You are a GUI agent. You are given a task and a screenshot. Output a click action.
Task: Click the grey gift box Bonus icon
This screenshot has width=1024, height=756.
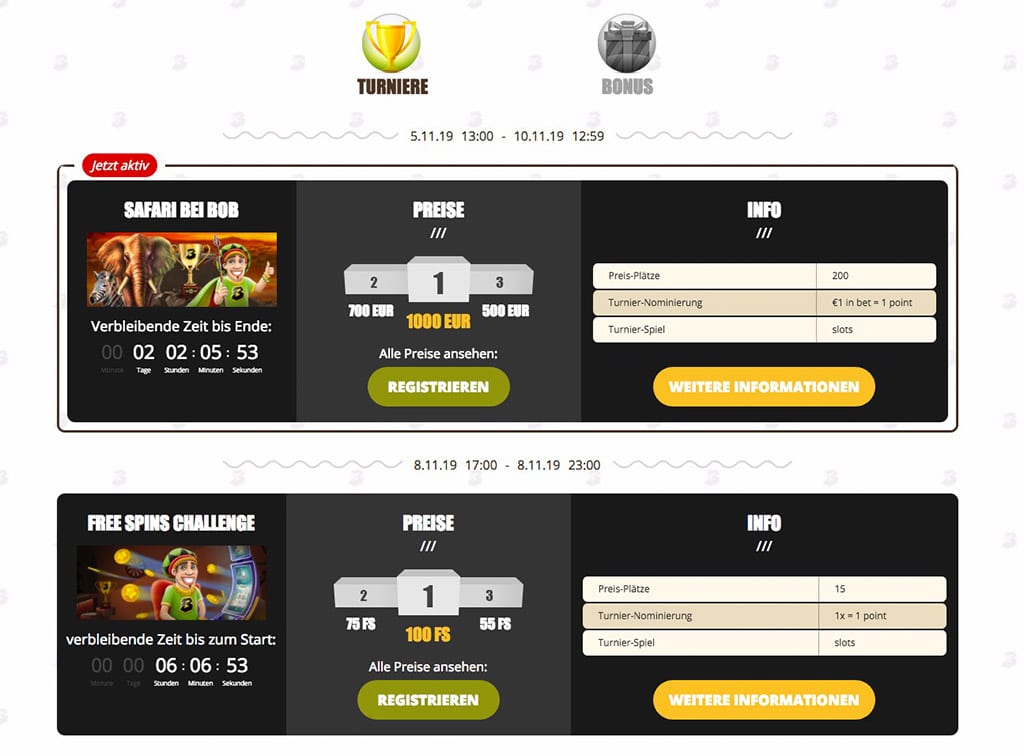pos(626,43)
